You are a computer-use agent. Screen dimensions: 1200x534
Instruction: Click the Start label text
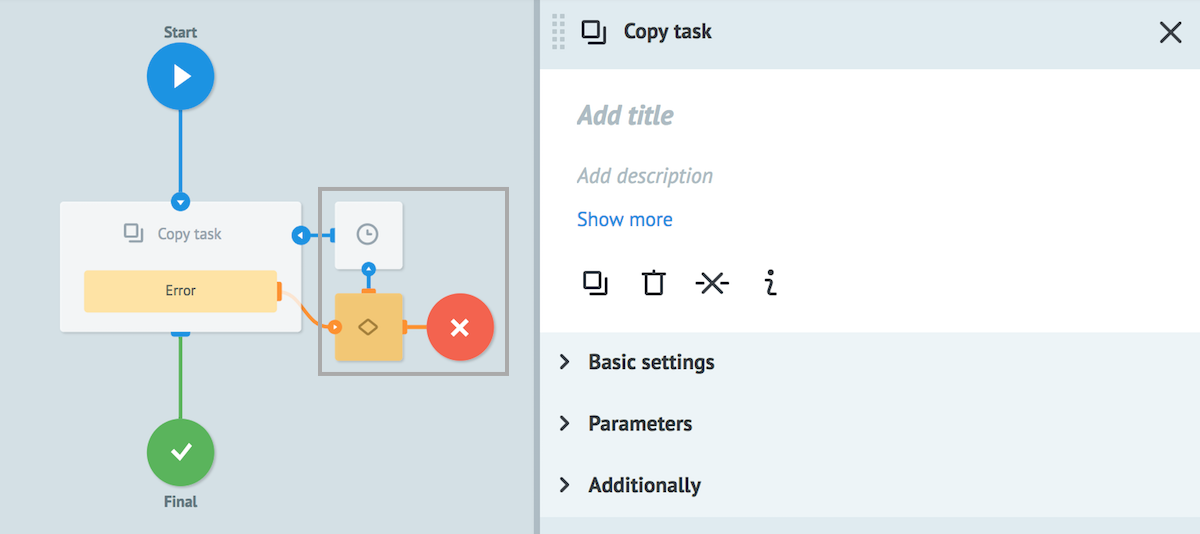[181, 32]
